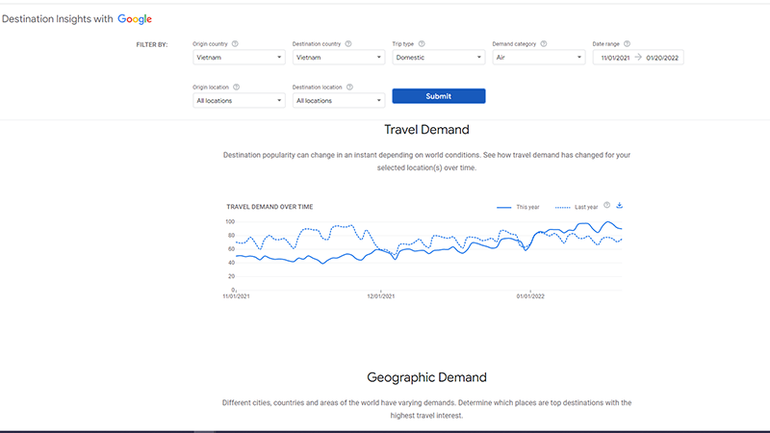Click start date field 11/01/2021
The height and width of the screenshot is (433, 770).
pyautogui.click(x=616, y=58)
